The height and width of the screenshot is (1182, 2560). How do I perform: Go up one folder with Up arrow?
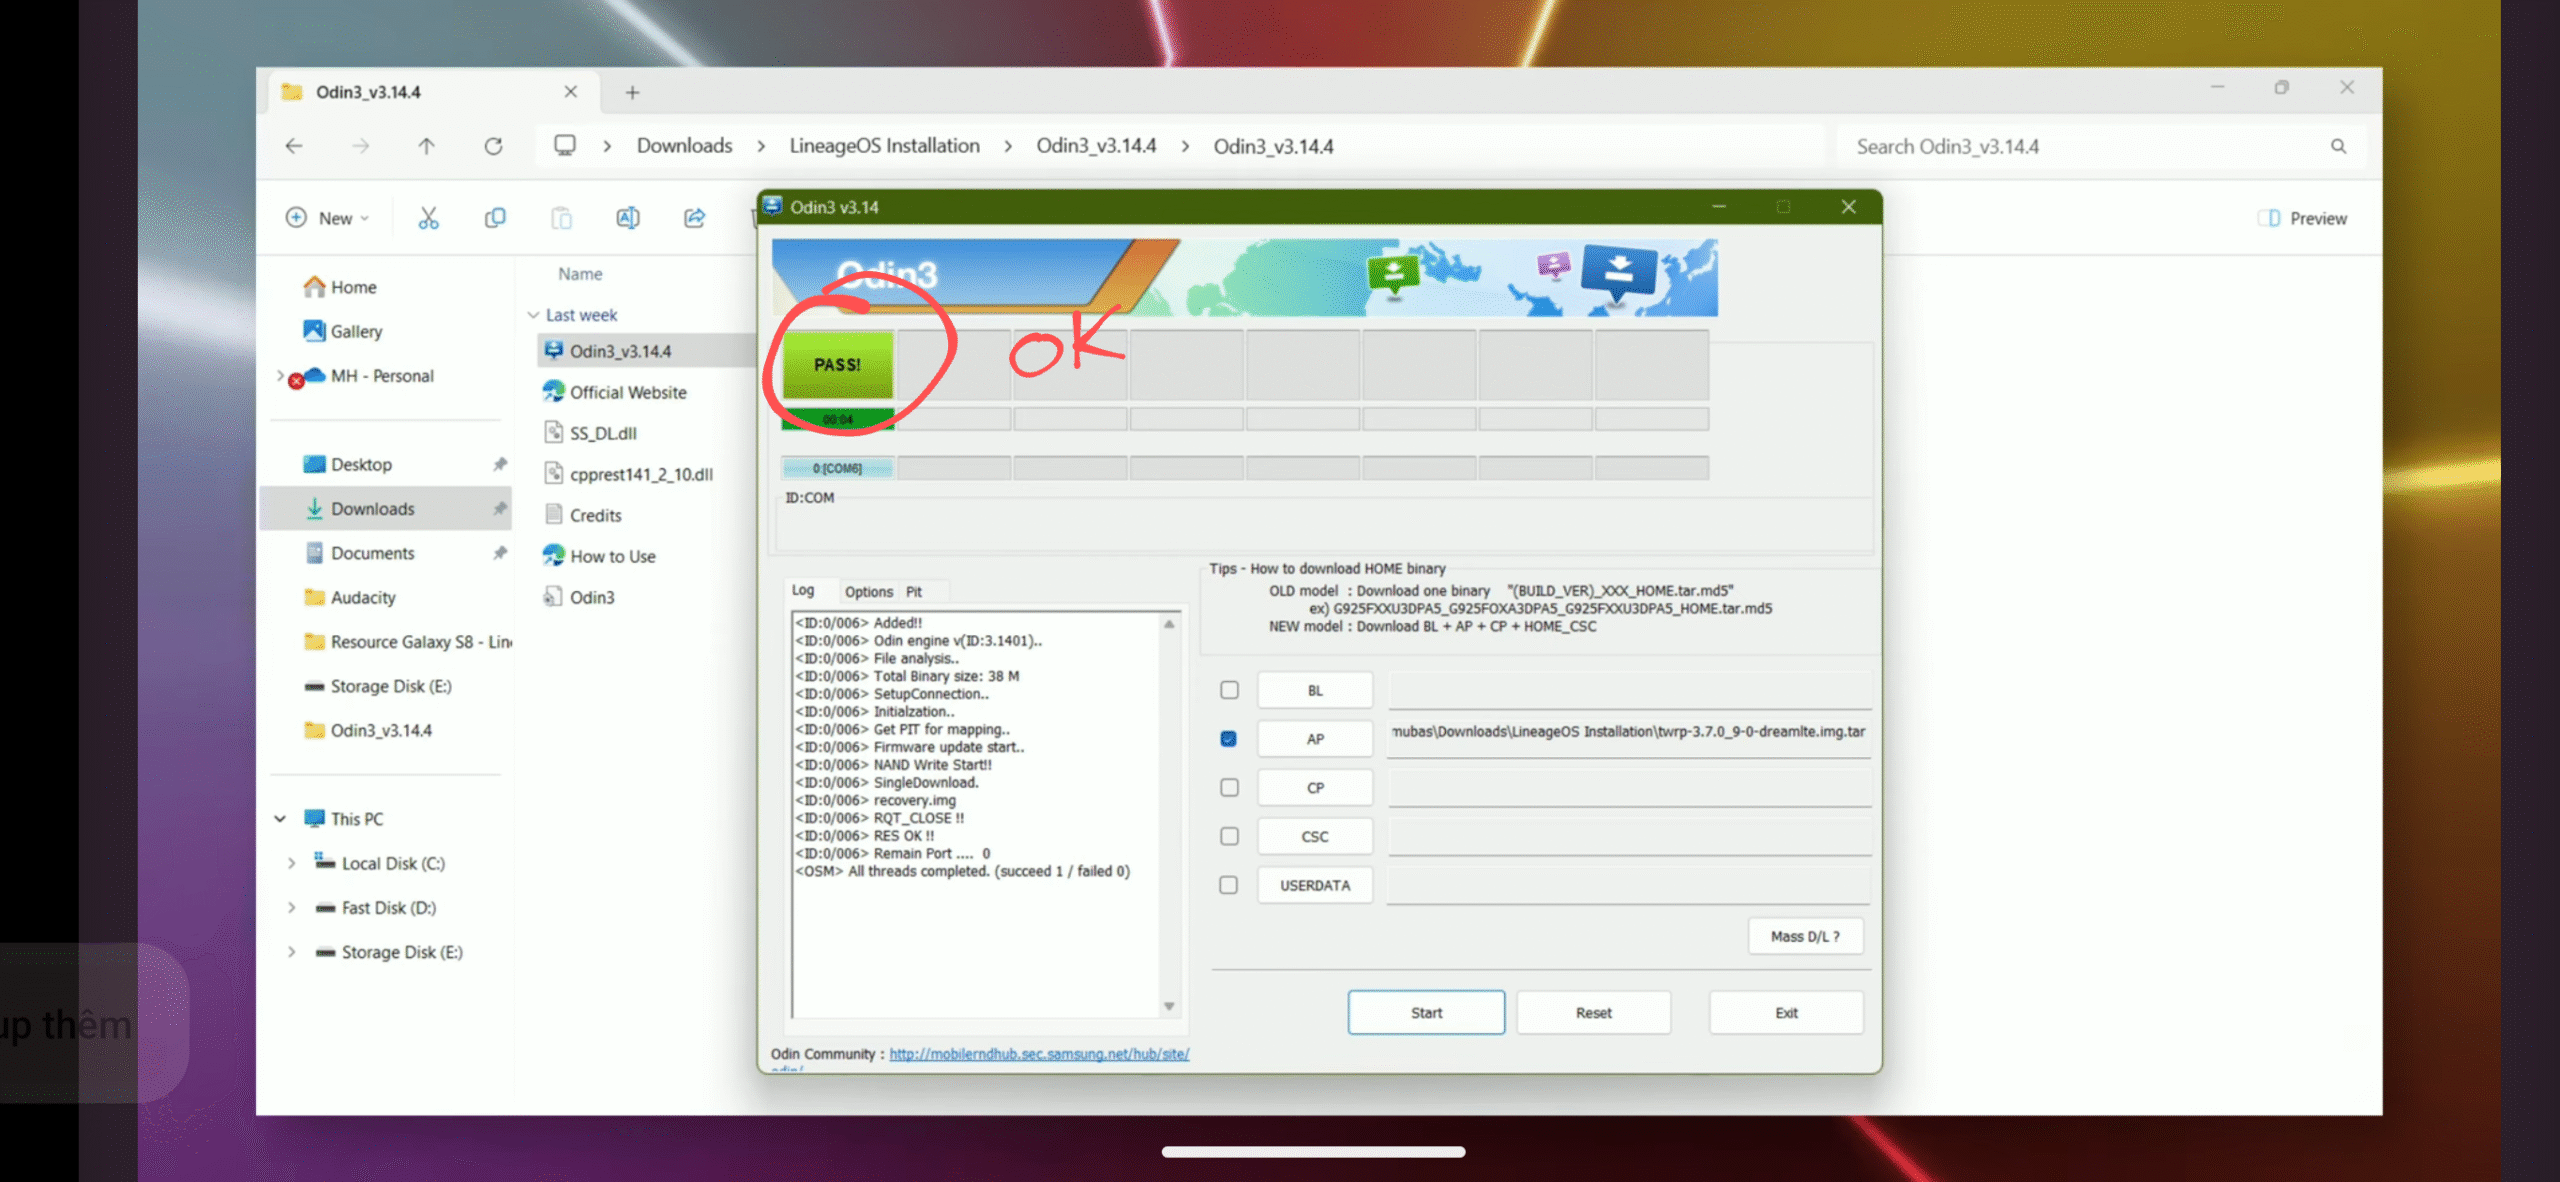click(x=426, y=146)
